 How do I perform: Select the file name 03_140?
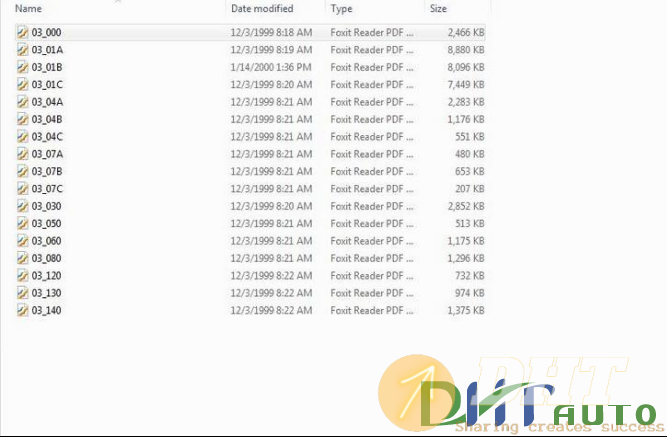(x=46, y=310)
